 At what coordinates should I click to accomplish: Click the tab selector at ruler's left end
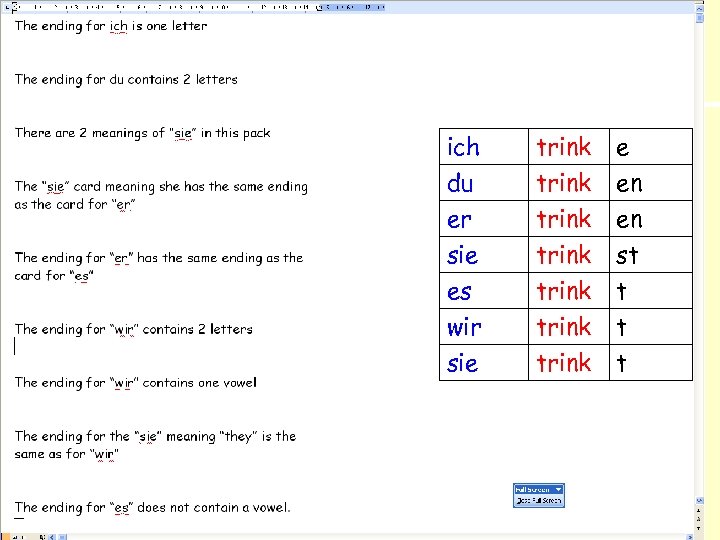click(x=7, y=7)
